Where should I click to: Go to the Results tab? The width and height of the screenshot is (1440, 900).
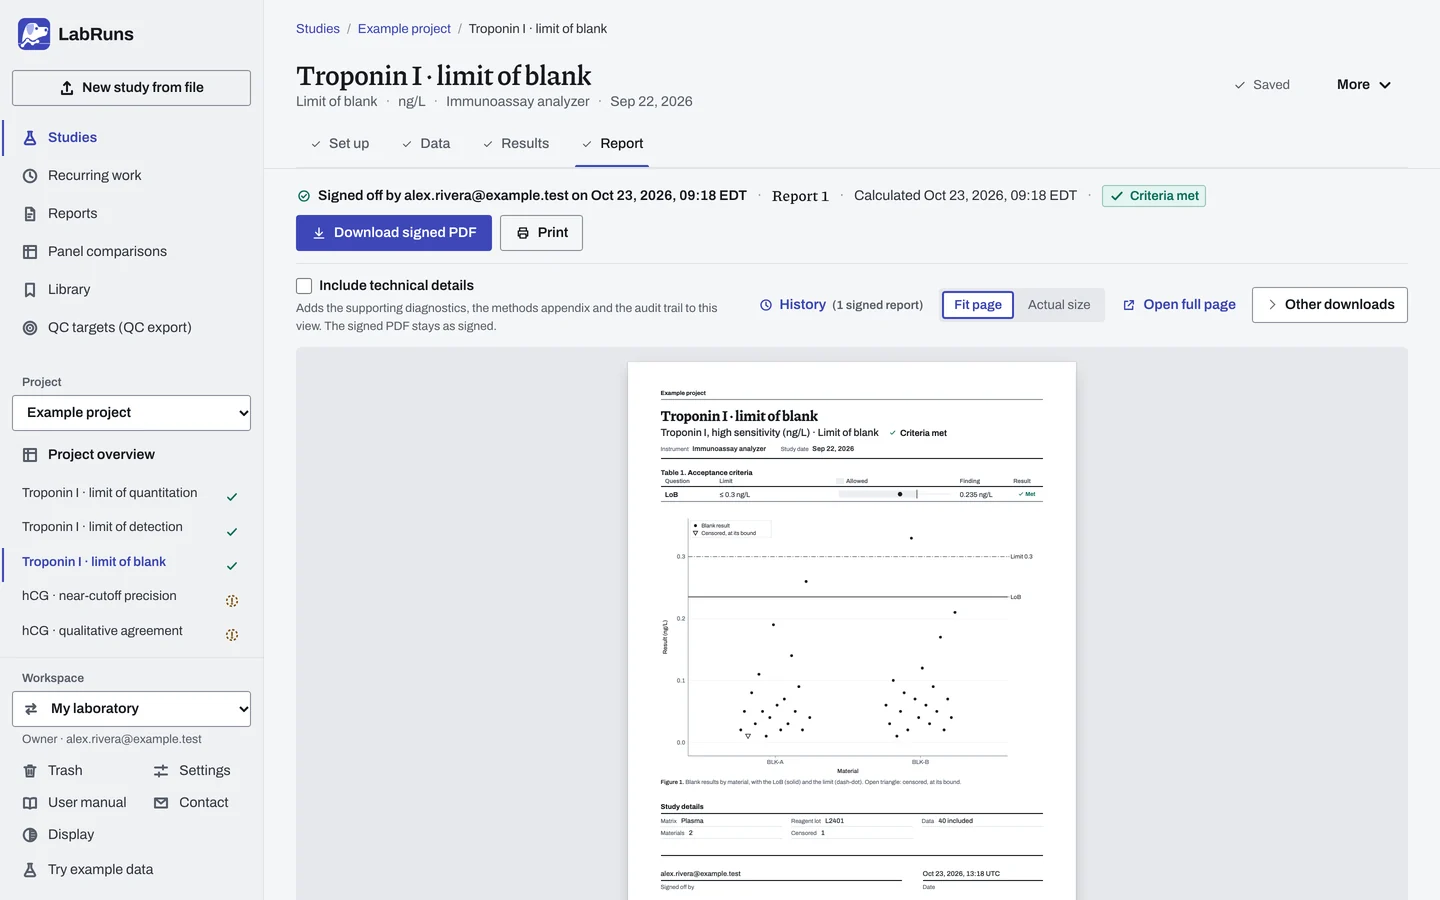(x=516, y=144)
